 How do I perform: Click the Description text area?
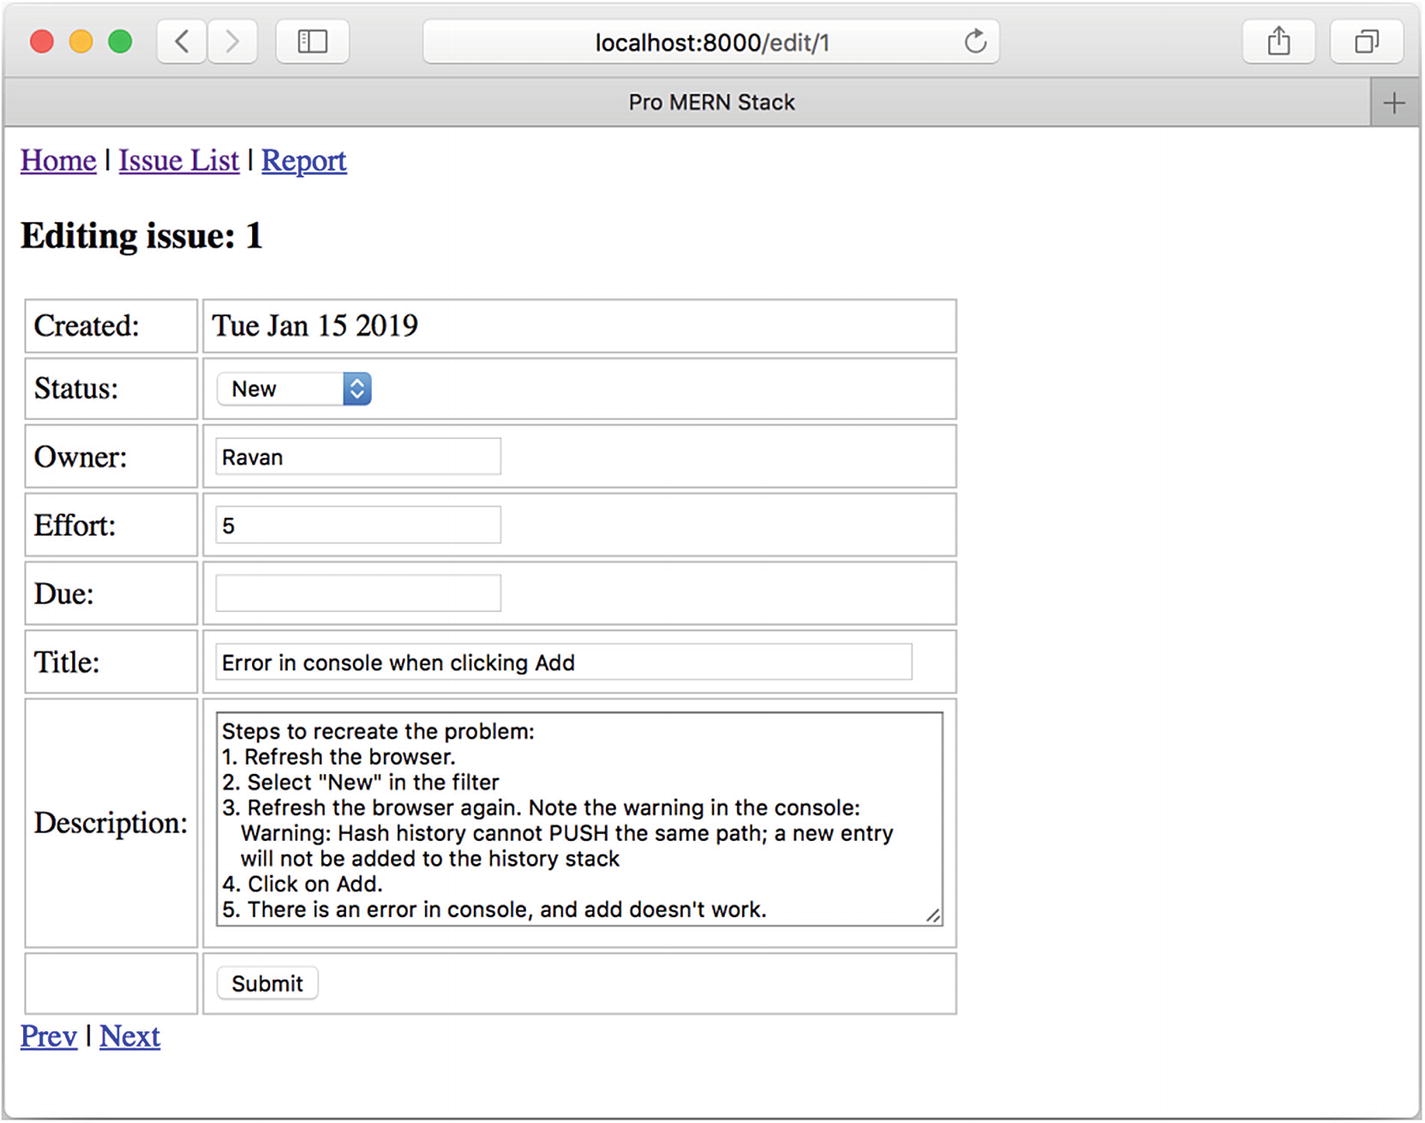coord(579,819)
